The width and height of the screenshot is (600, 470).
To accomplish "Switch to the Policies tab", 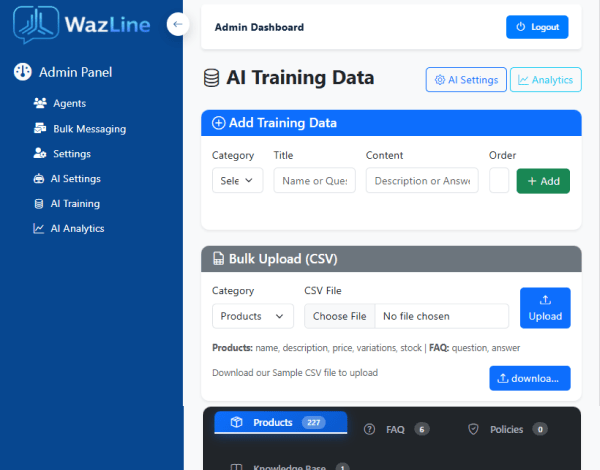I will 507,429.
